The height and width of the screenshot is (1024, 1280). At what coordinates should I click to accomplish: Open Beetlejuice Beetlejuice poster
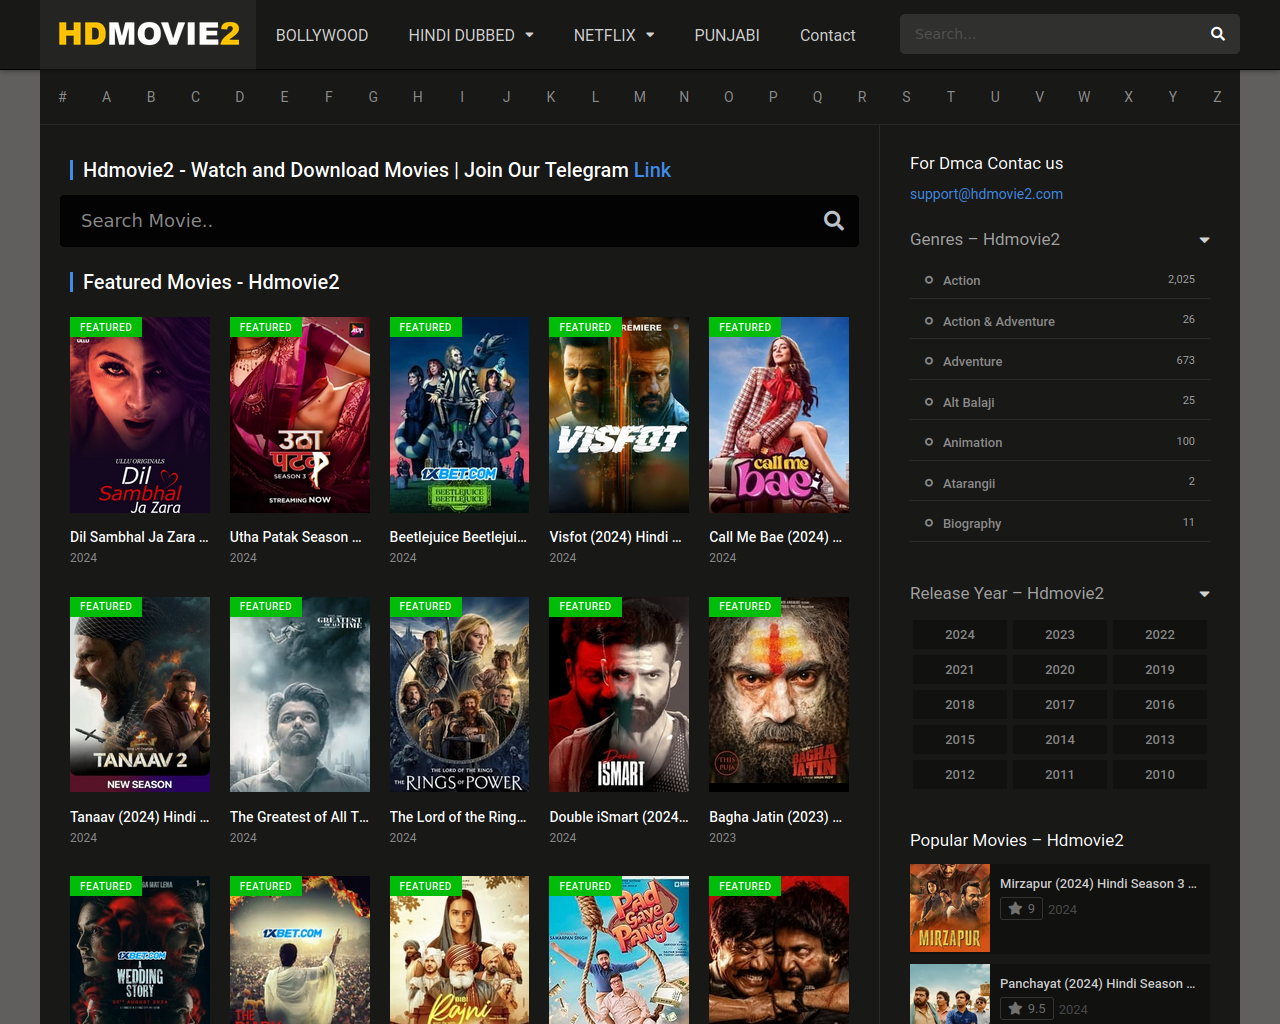tap(459, 415)
